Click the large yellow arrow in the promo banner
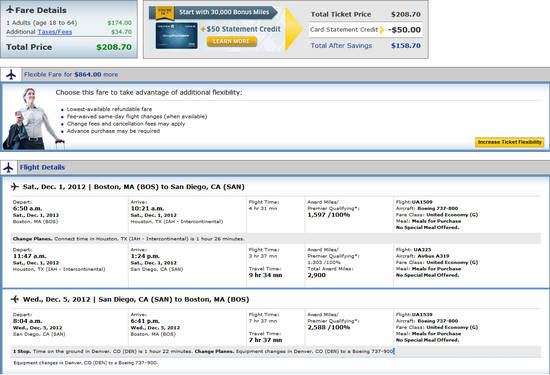This screenshot has height=375, width=550. (294, 29)
